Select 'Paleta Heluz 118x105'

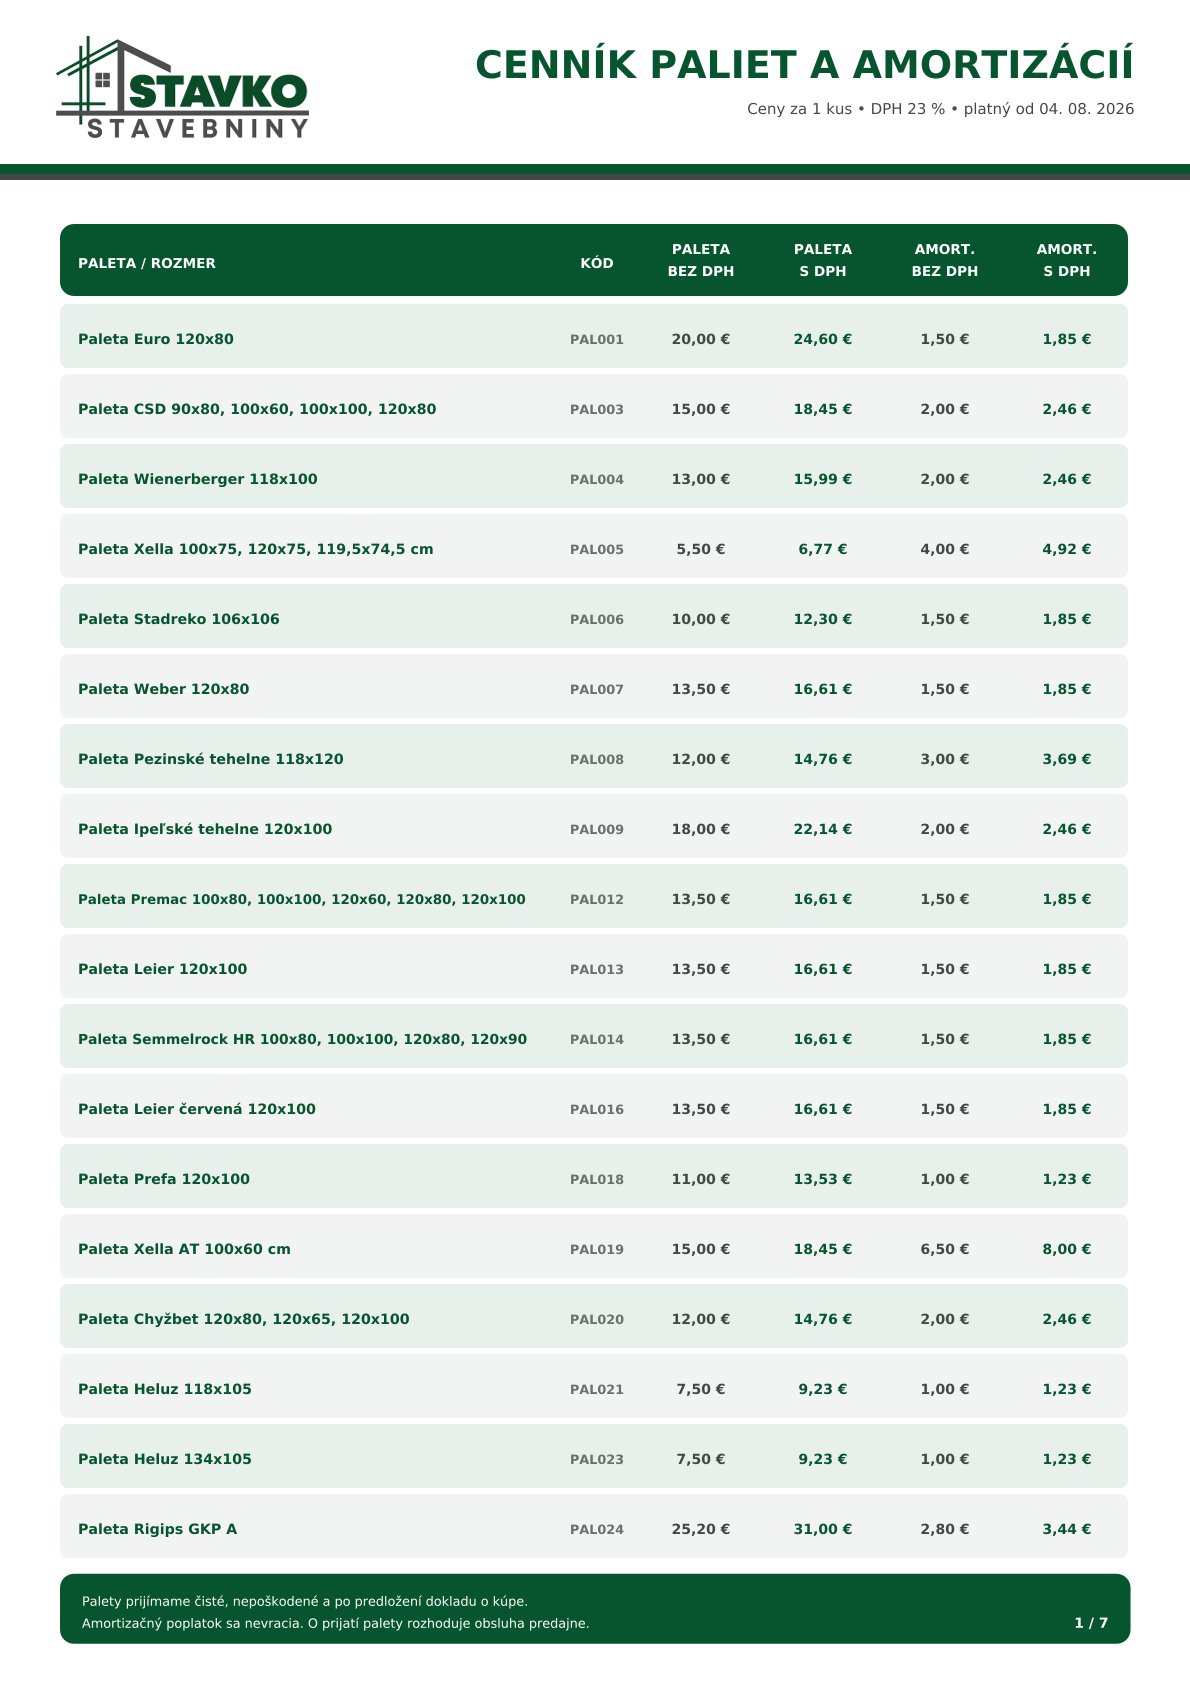click(x=165, y=1389)
